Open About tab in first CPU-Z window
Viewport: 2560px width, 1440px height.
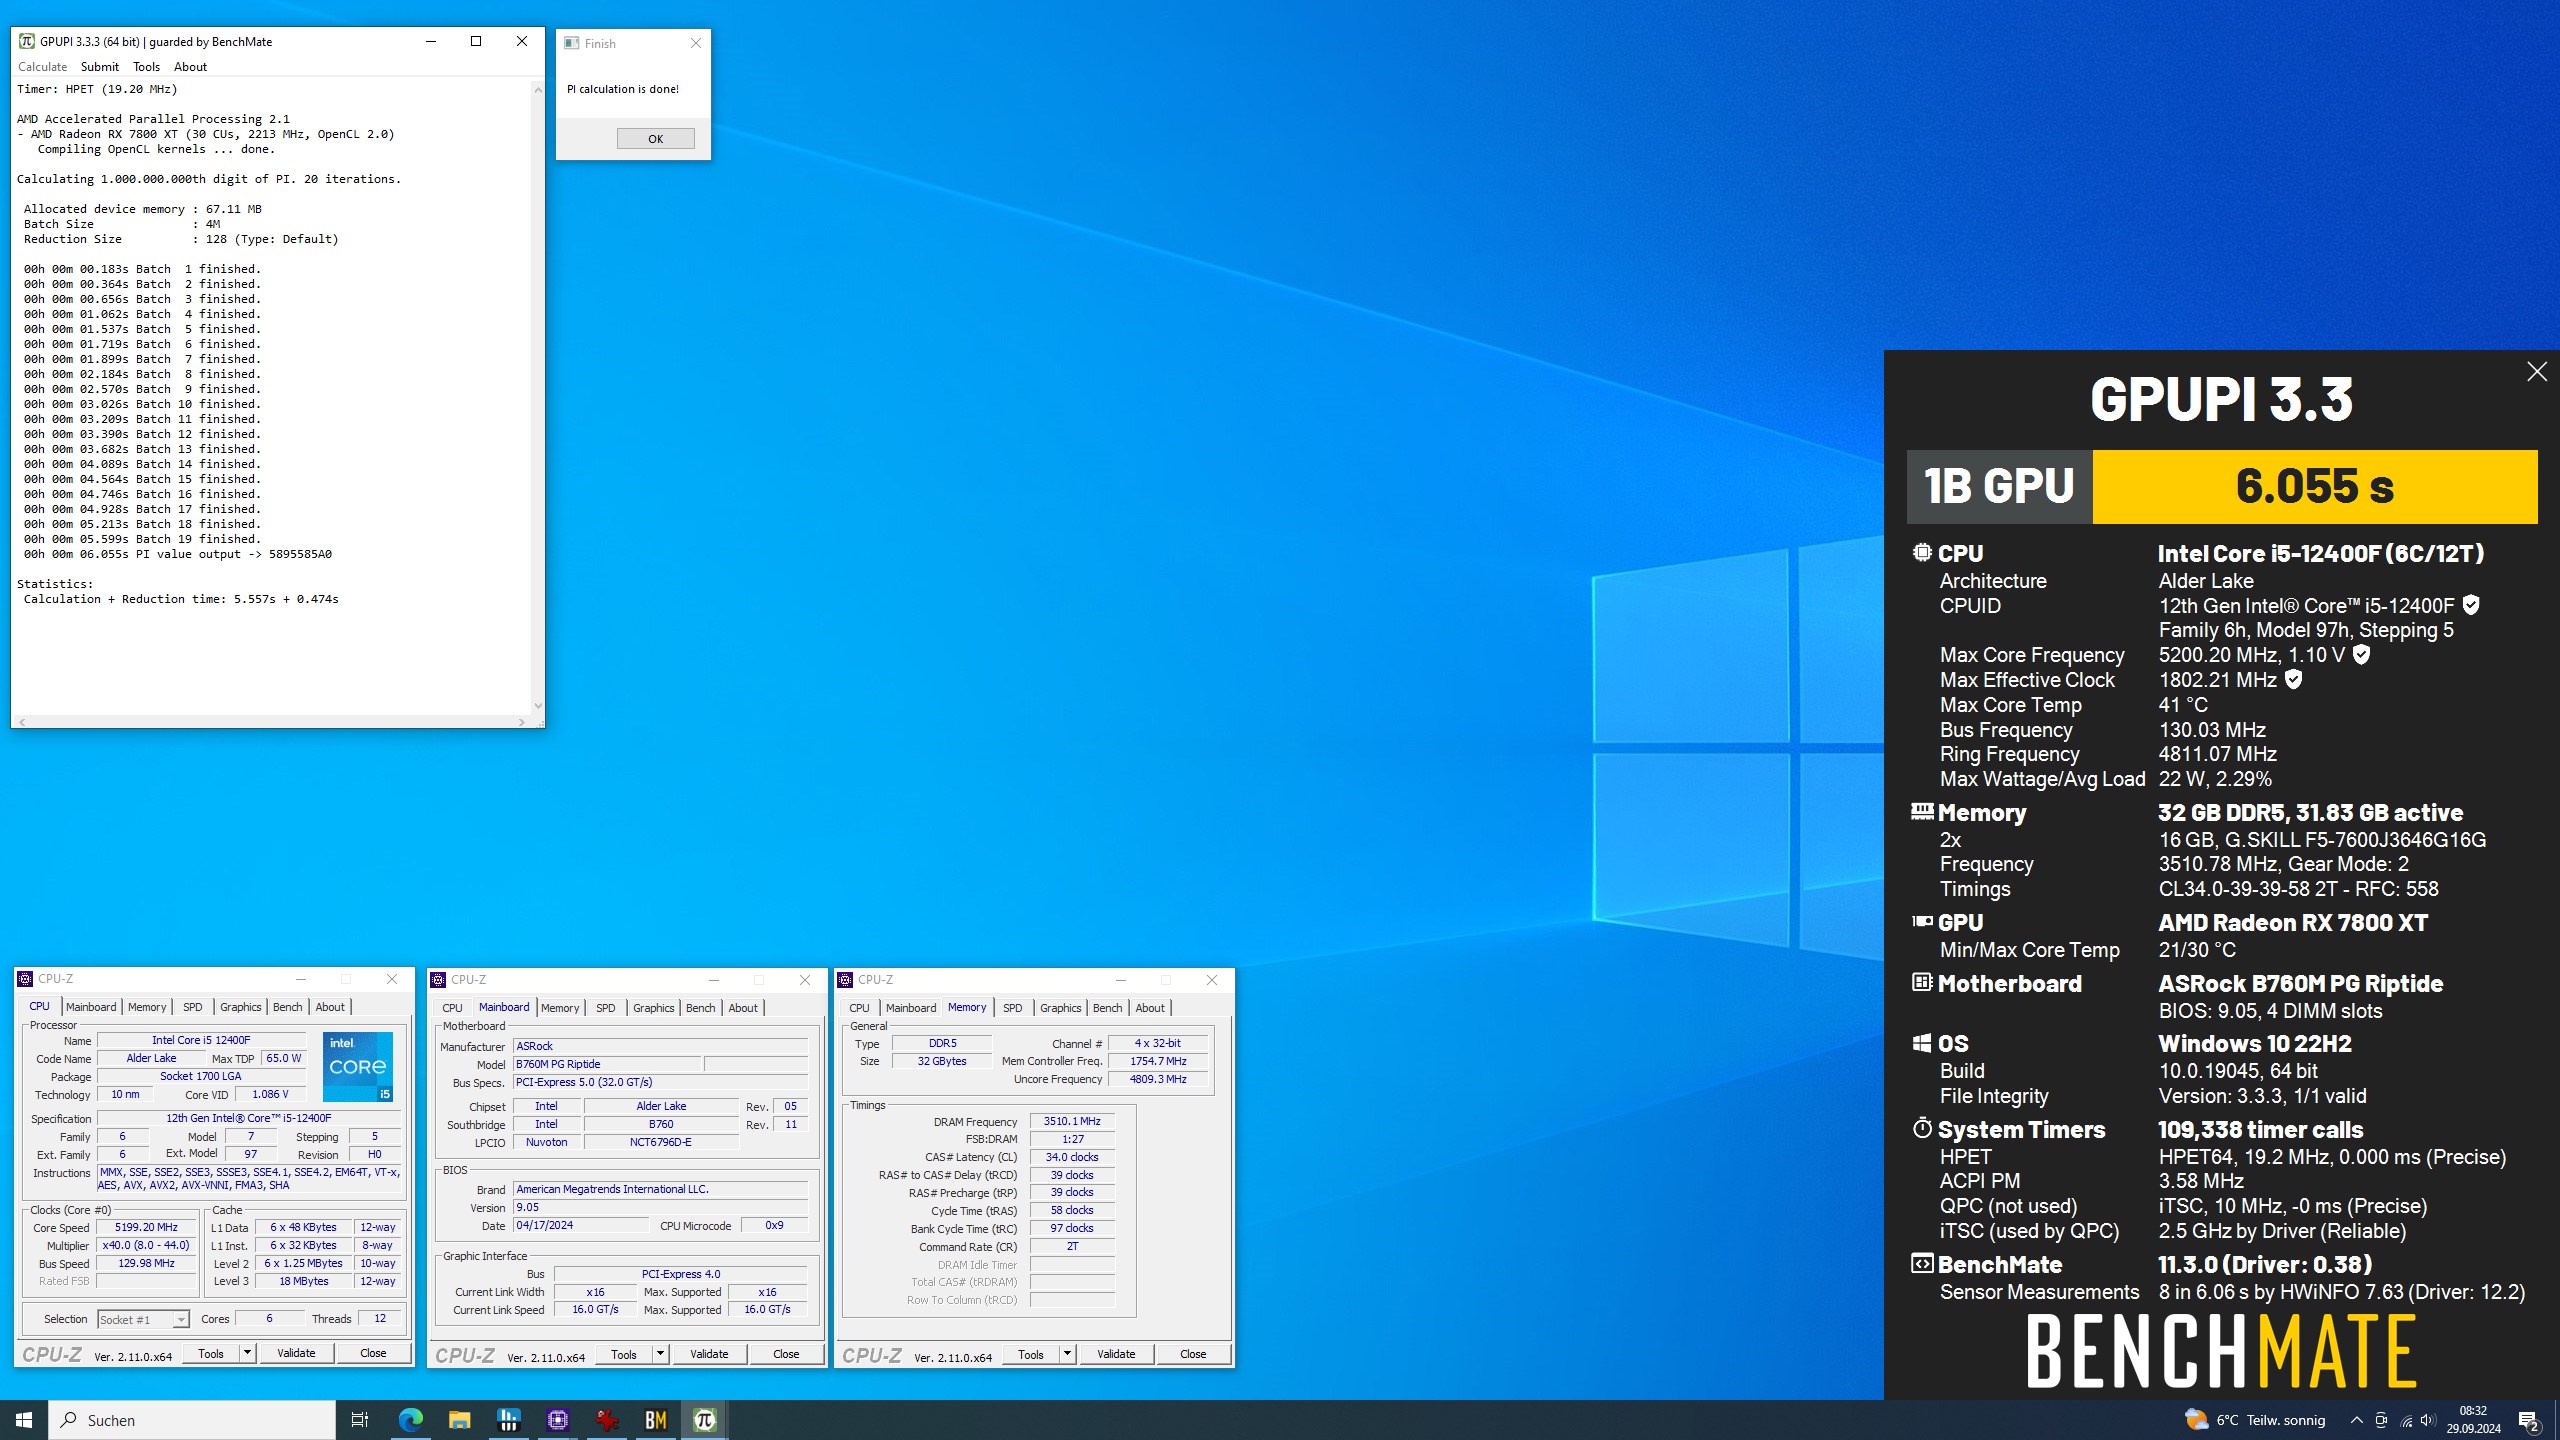[x=330, y=1007]
